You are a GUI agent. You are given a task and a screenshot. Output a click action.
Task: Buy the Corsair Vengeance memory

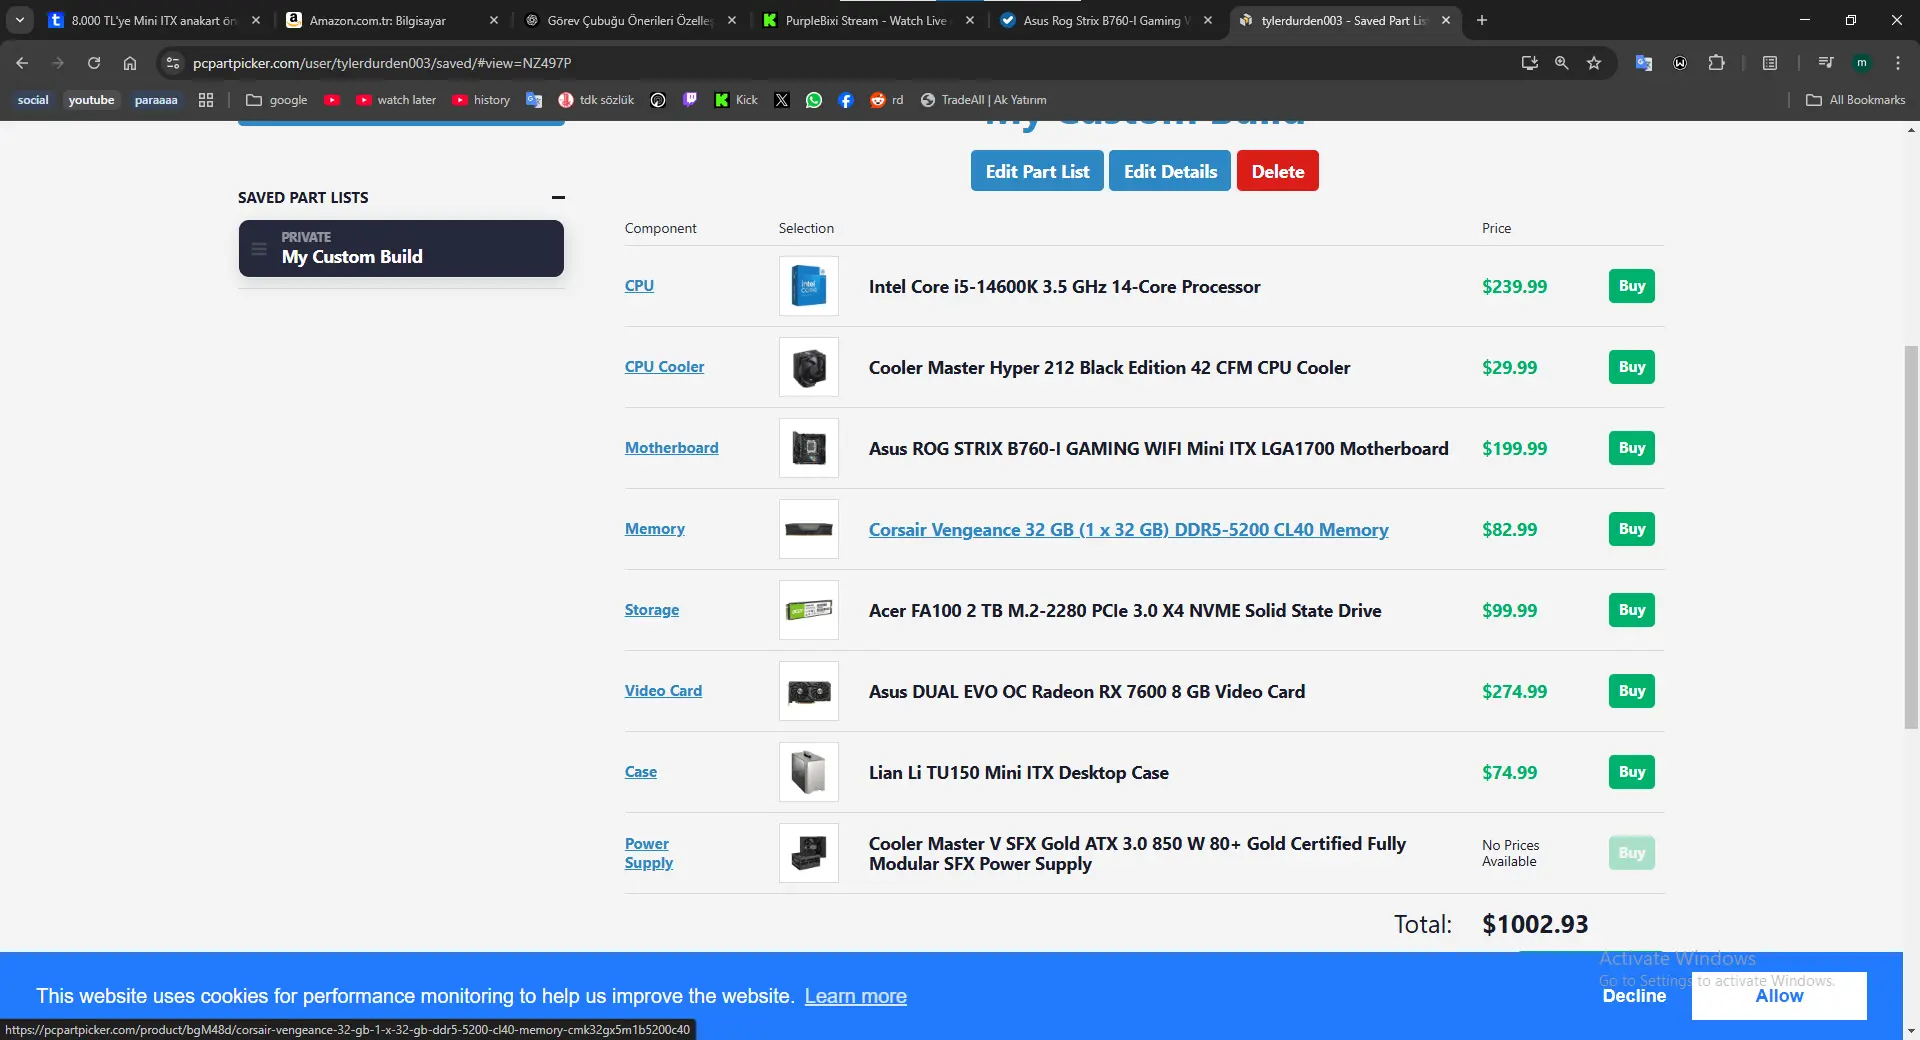(x=1632, y=529)
